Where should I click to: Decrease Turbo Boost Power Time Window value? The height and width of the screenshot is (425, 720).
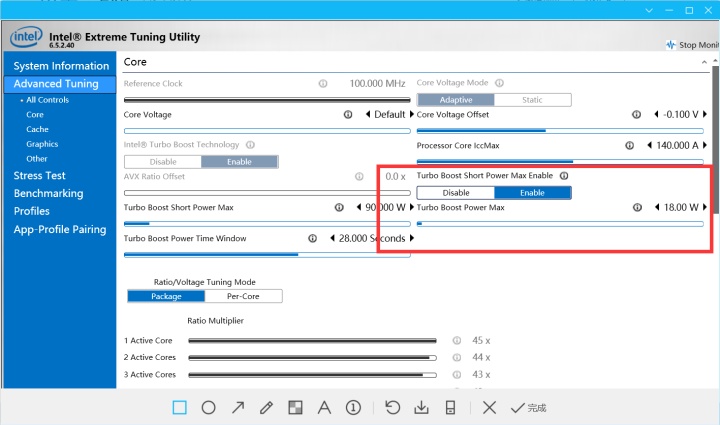pyautogui.click(x=332, y=238)
